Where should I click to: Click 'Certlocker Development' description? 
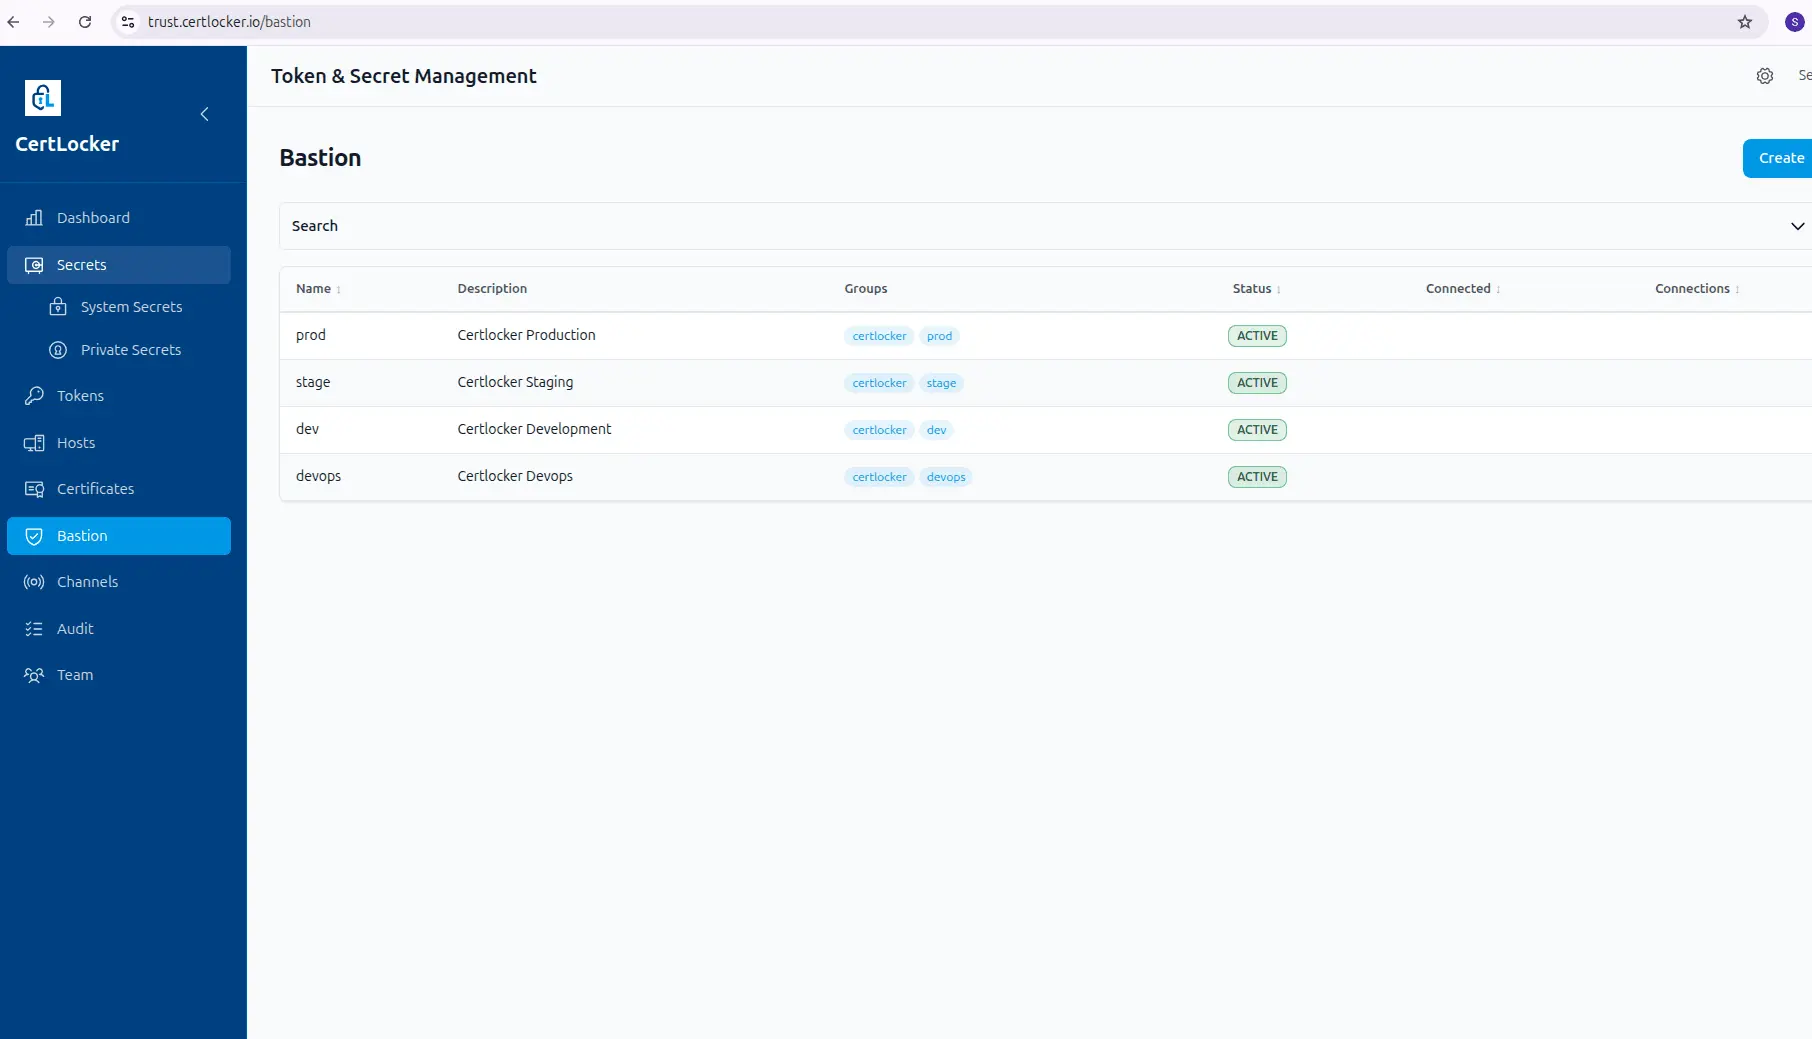point(534,429)
